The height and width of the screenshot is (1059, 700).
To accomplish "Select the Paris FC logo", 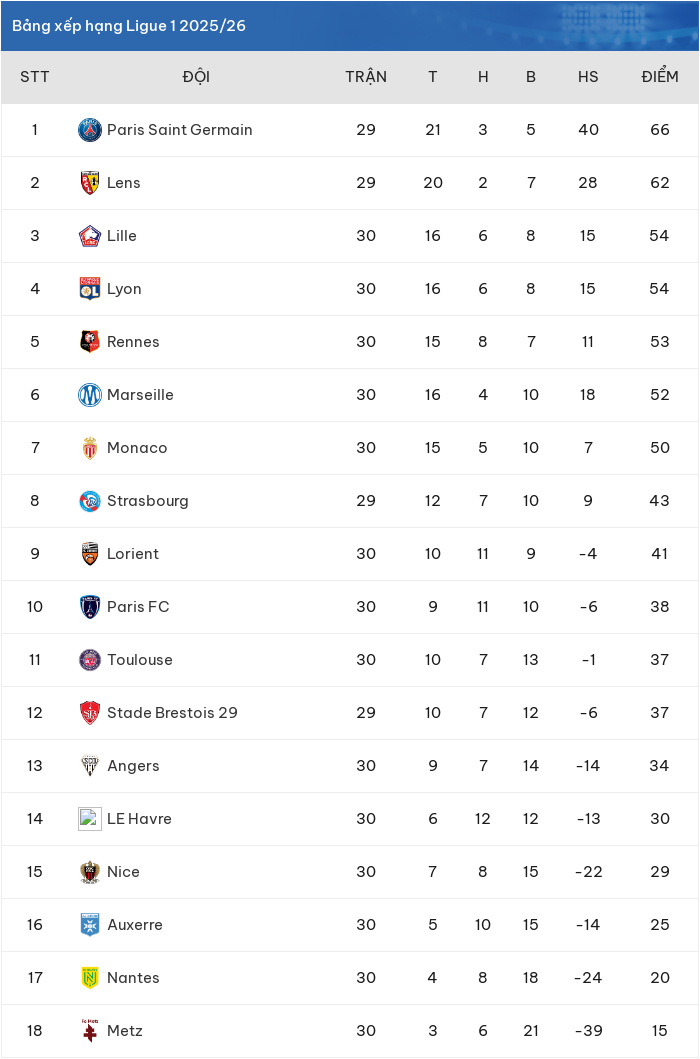I will click(x=90, y=606).
